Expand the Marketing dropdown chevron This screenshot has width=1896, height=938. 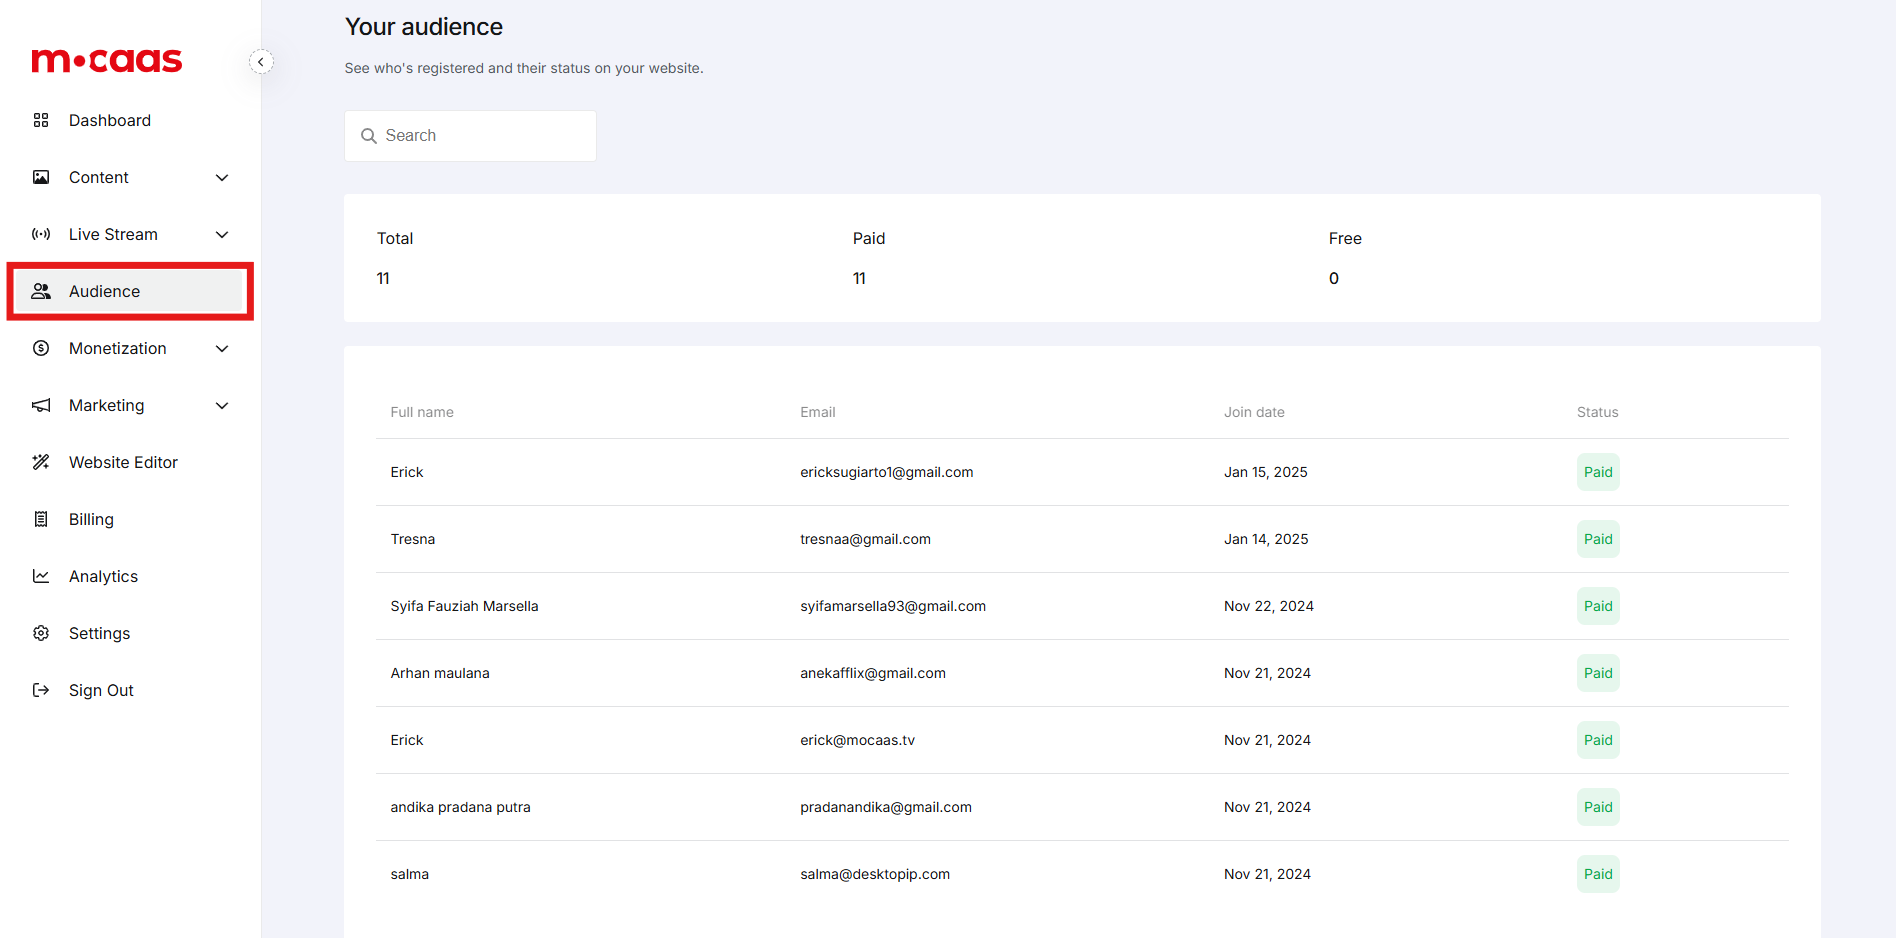click(x=222, y=406)
